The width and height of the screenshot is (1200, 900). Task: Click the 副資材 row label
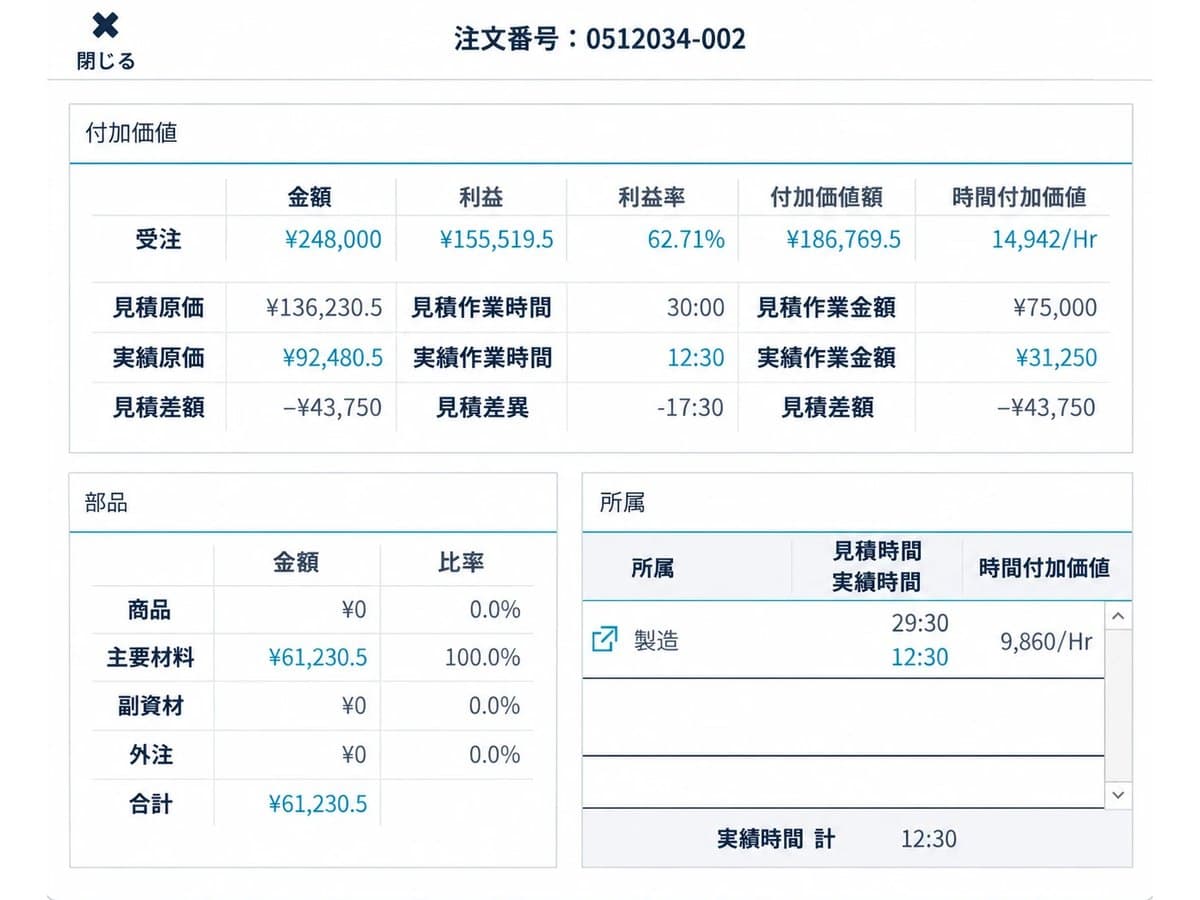pyautogui.click(x=150, y=706)
